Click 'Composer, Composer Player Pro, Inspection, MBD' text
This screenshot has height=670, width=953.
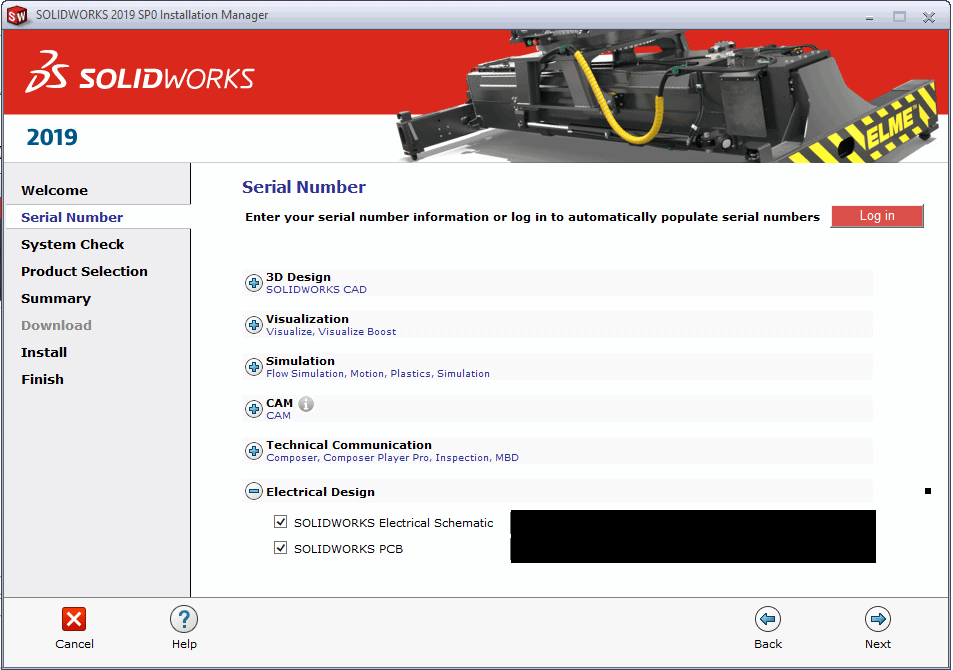[393, 458]
